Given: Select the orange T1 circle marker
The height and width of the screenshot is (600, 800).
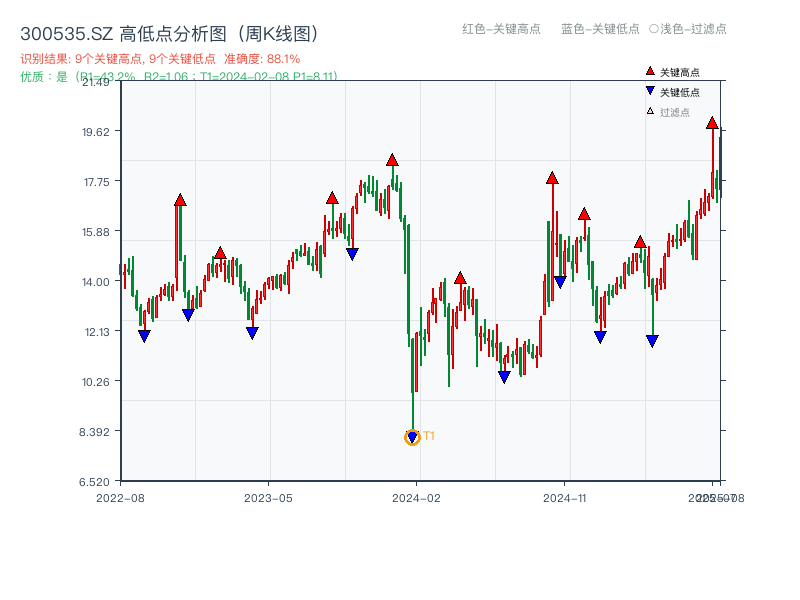Looking at the screenshot, I should click(x=412, y=437).
